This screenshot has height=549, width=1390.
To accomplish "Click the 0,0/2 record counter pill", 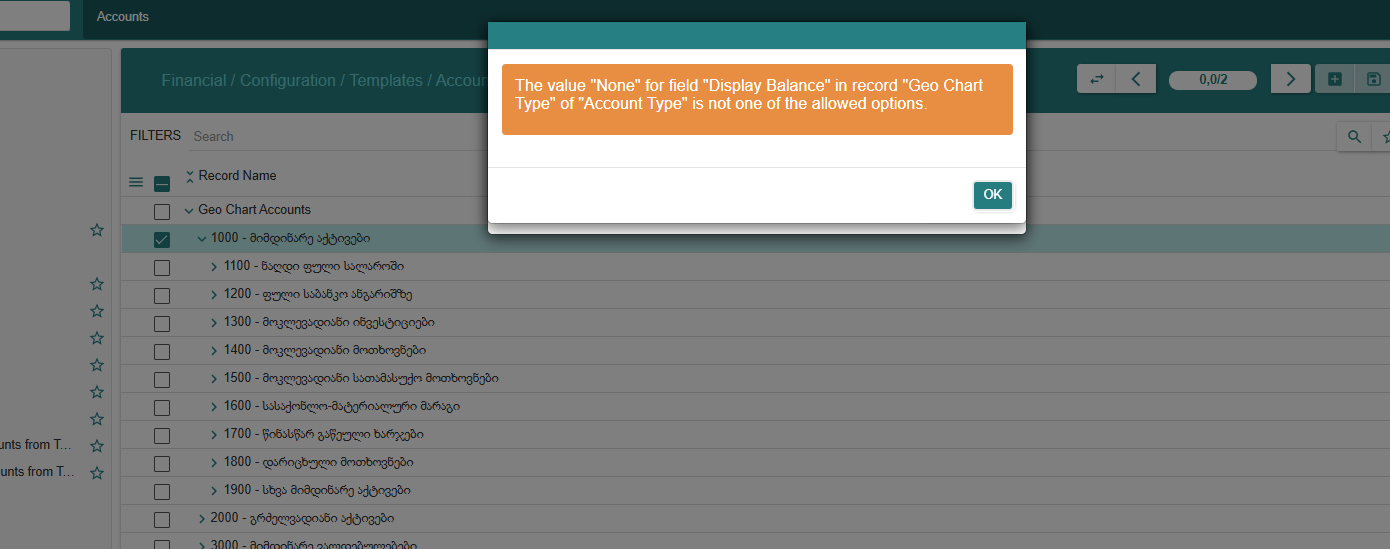I will pyautogui.click(x=1212, y=79).
